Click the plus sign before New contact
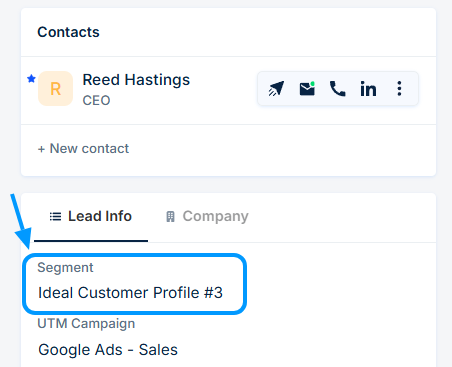This screenshot has width=452, height=367. [x=41, y=149]
